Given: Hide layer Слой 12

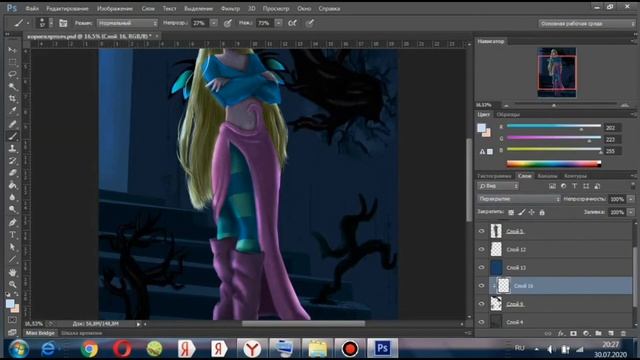Looking at the screenshot, I should pos(481,249).
